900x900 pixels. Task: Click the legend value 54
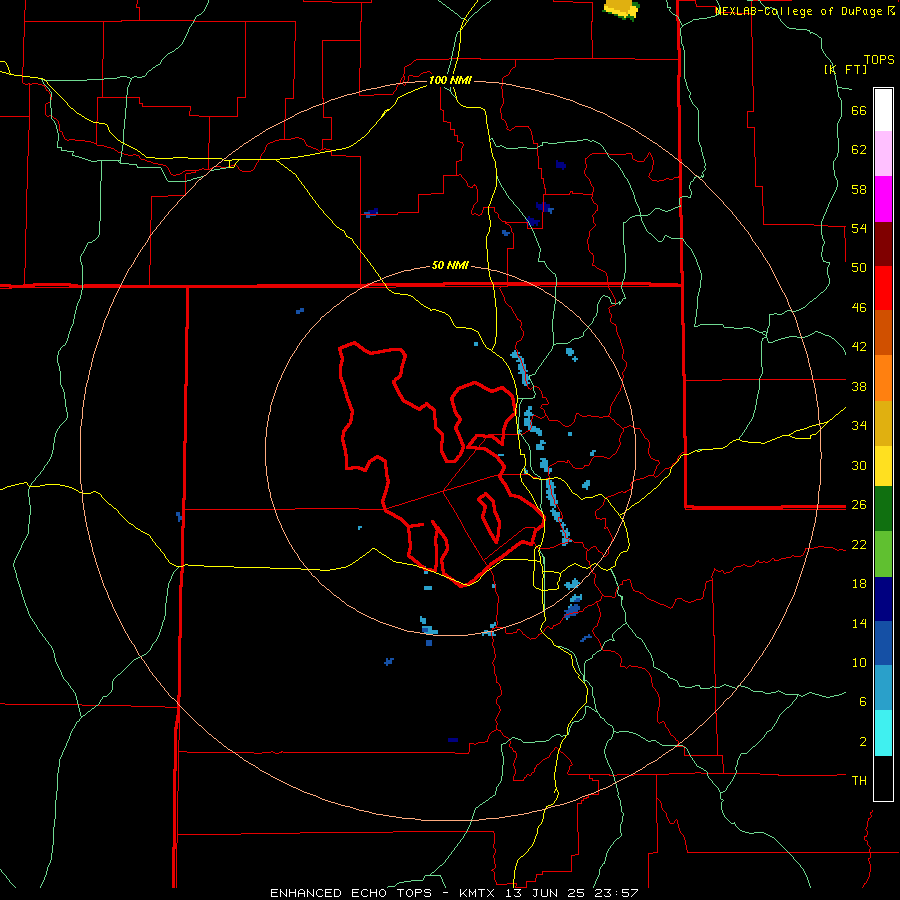coord(859,228)
